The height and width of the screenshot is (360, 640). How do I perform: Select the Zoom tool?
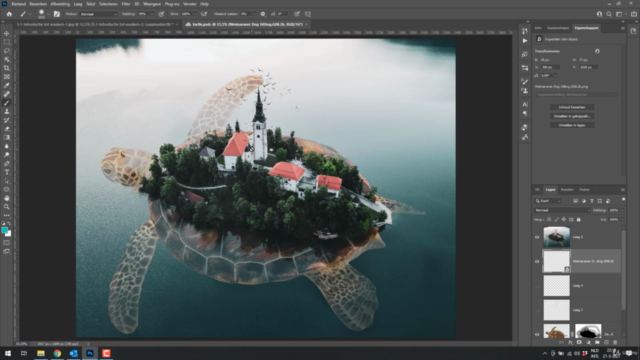[7, 207]
